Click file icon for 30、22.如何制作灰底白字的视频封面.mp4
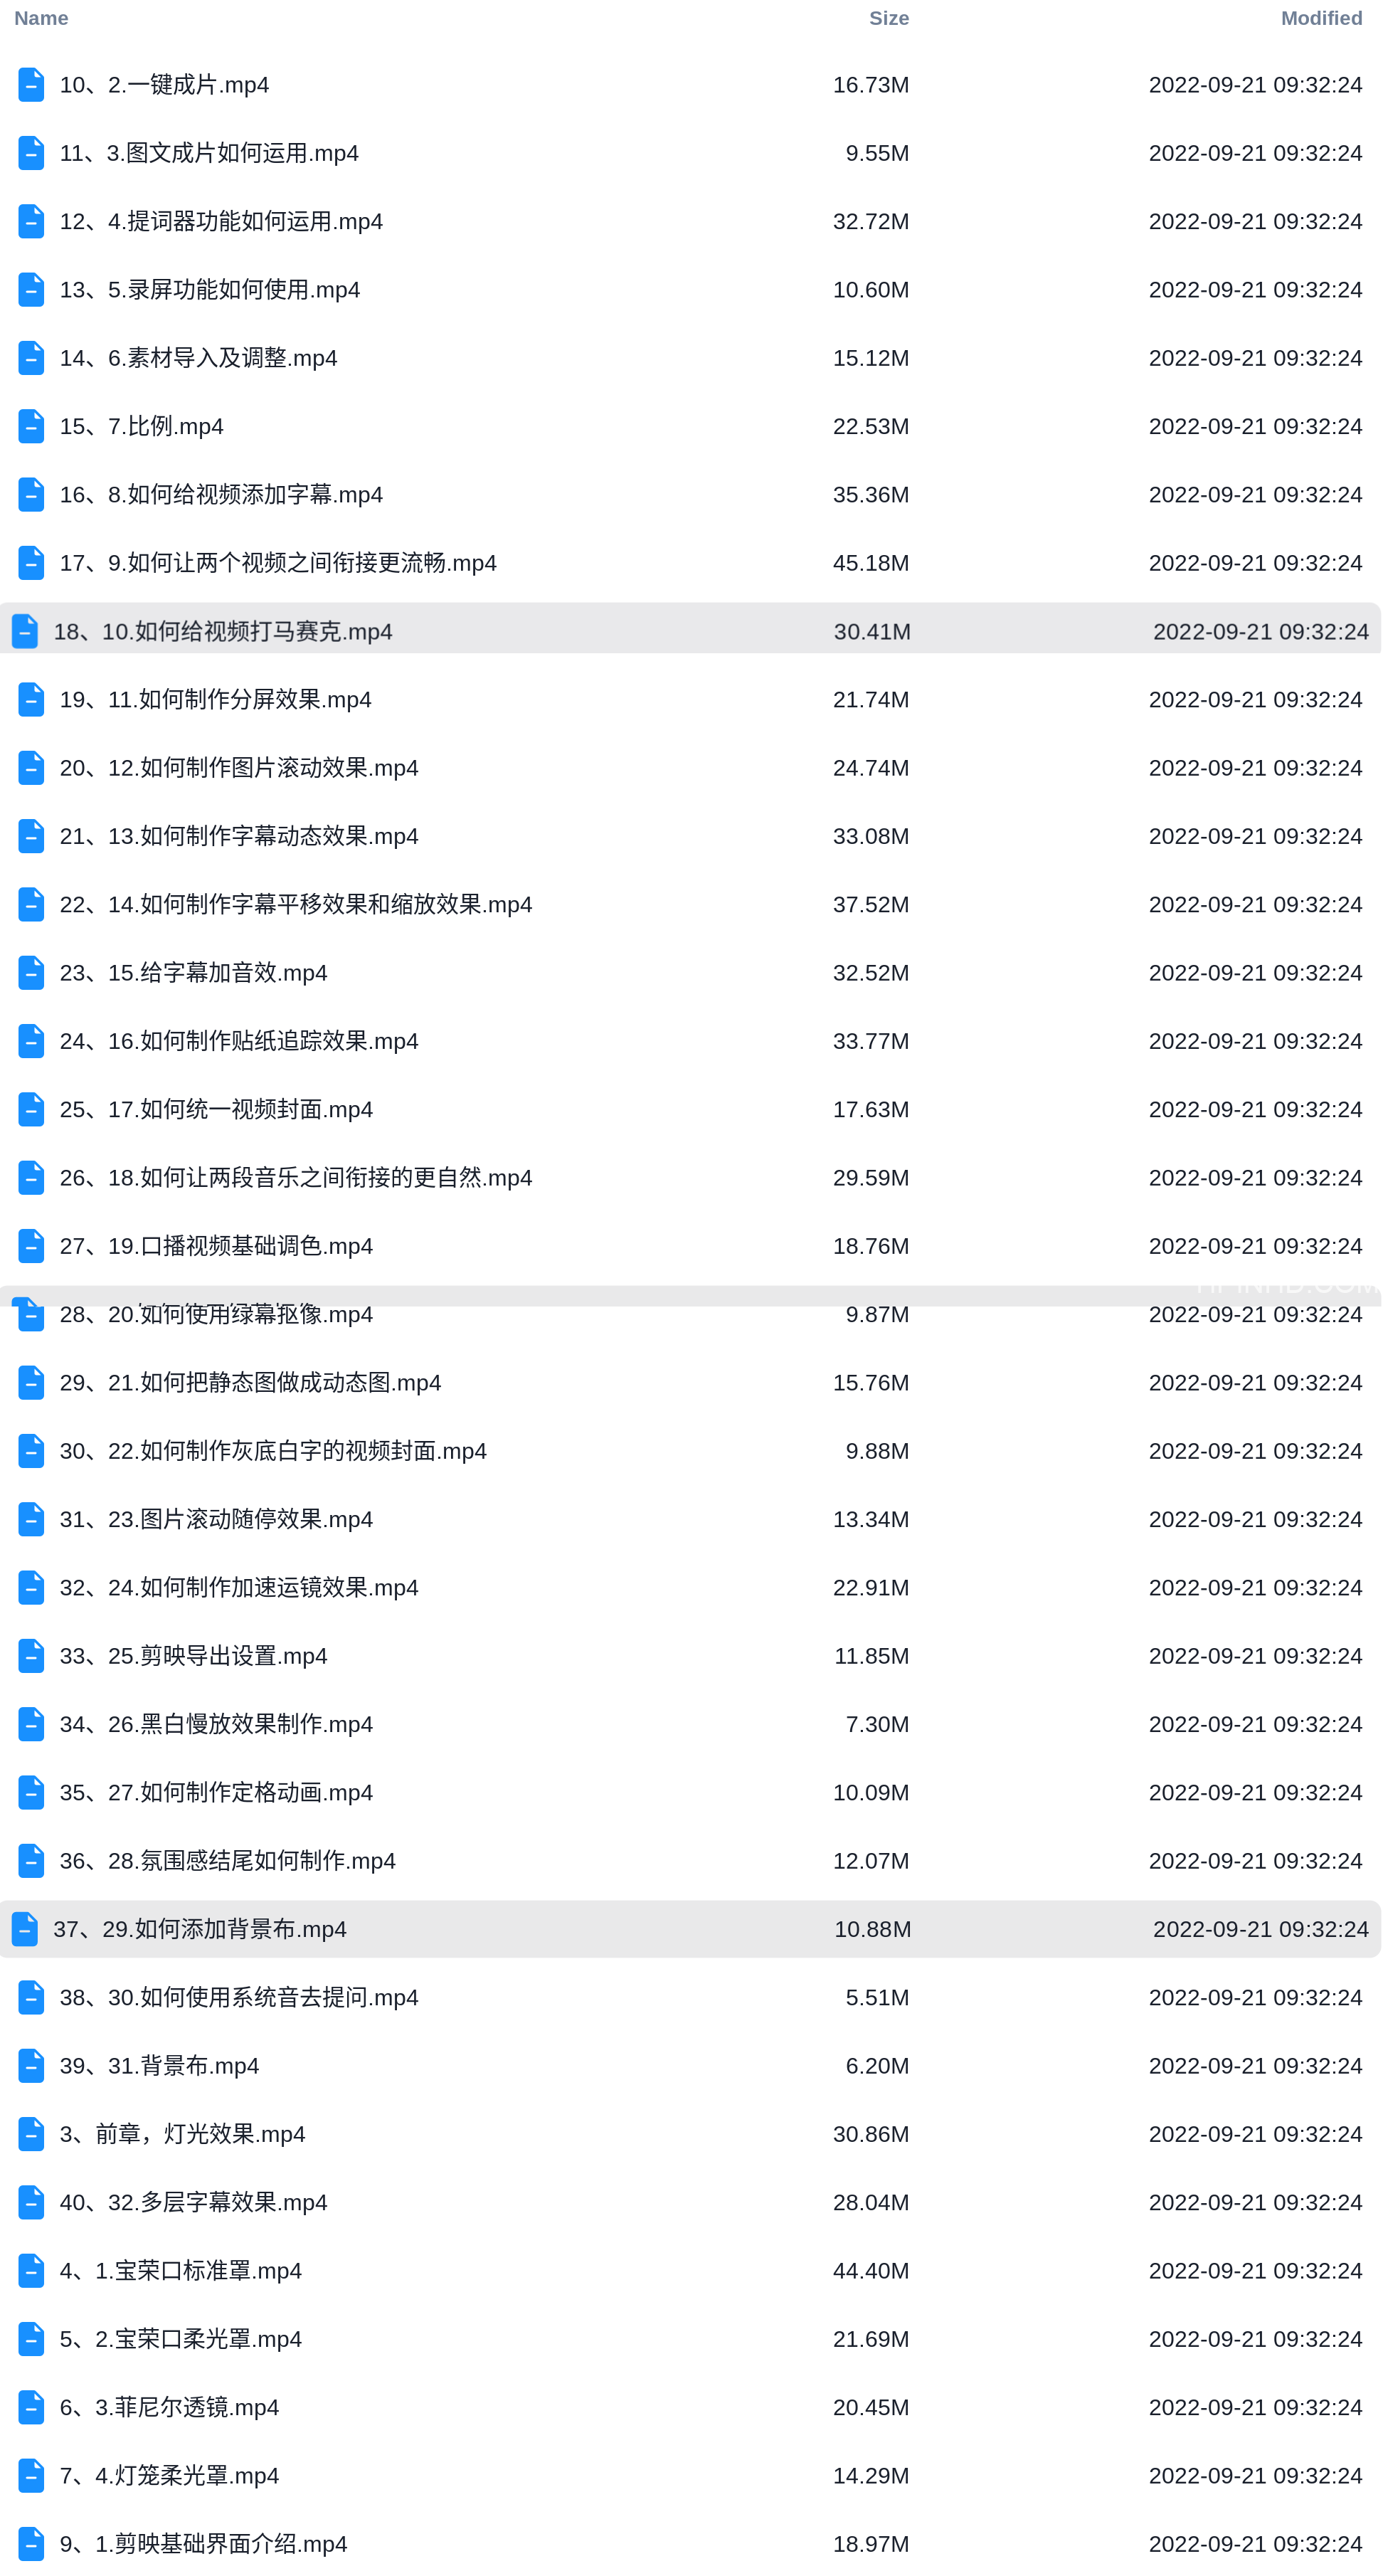1383x2576 pixels. [x=31, y=1451]
